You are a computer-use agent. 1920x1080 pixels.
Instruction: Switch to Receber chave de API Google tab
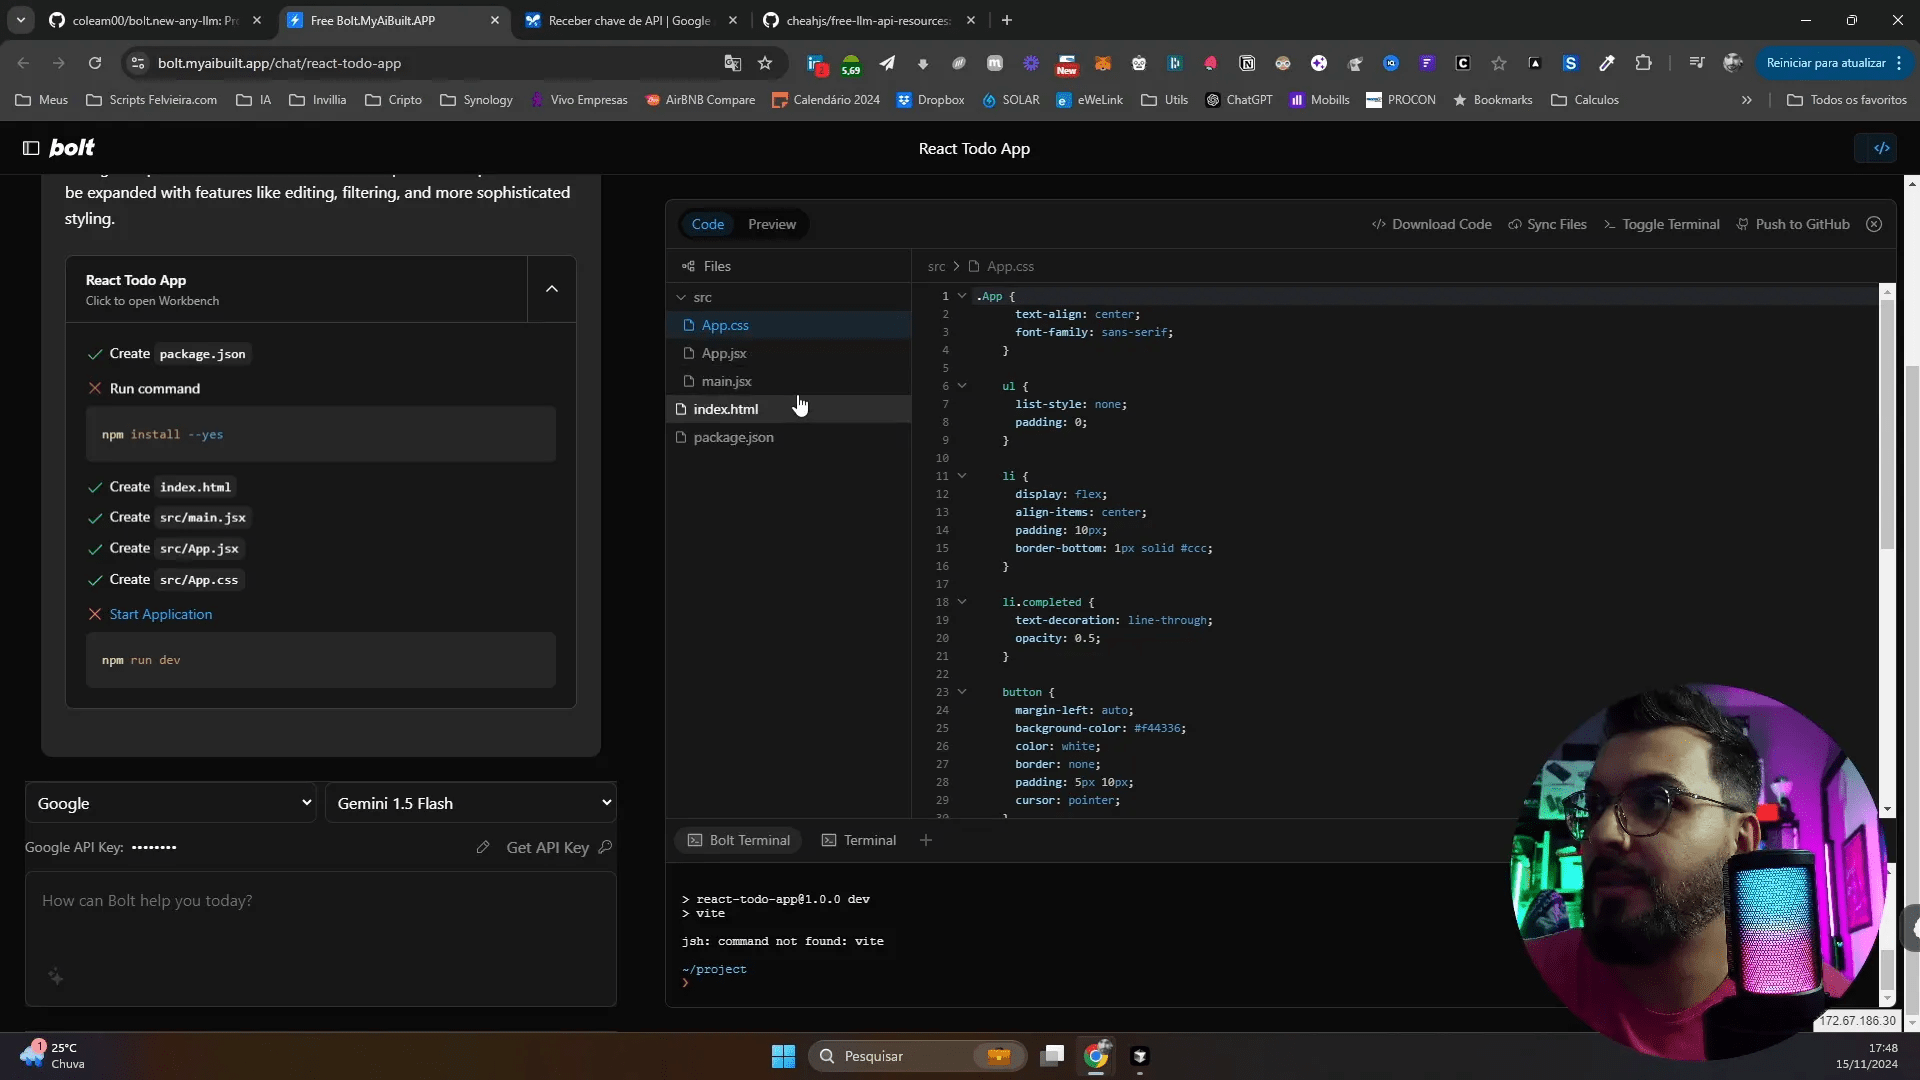pos(630,20)
